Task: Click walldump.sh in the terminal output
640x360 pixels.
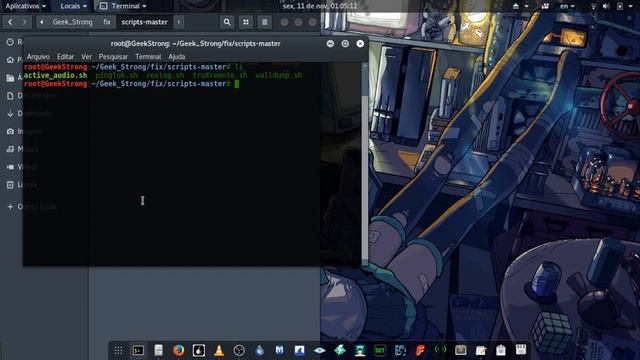Action: [279, 76]
